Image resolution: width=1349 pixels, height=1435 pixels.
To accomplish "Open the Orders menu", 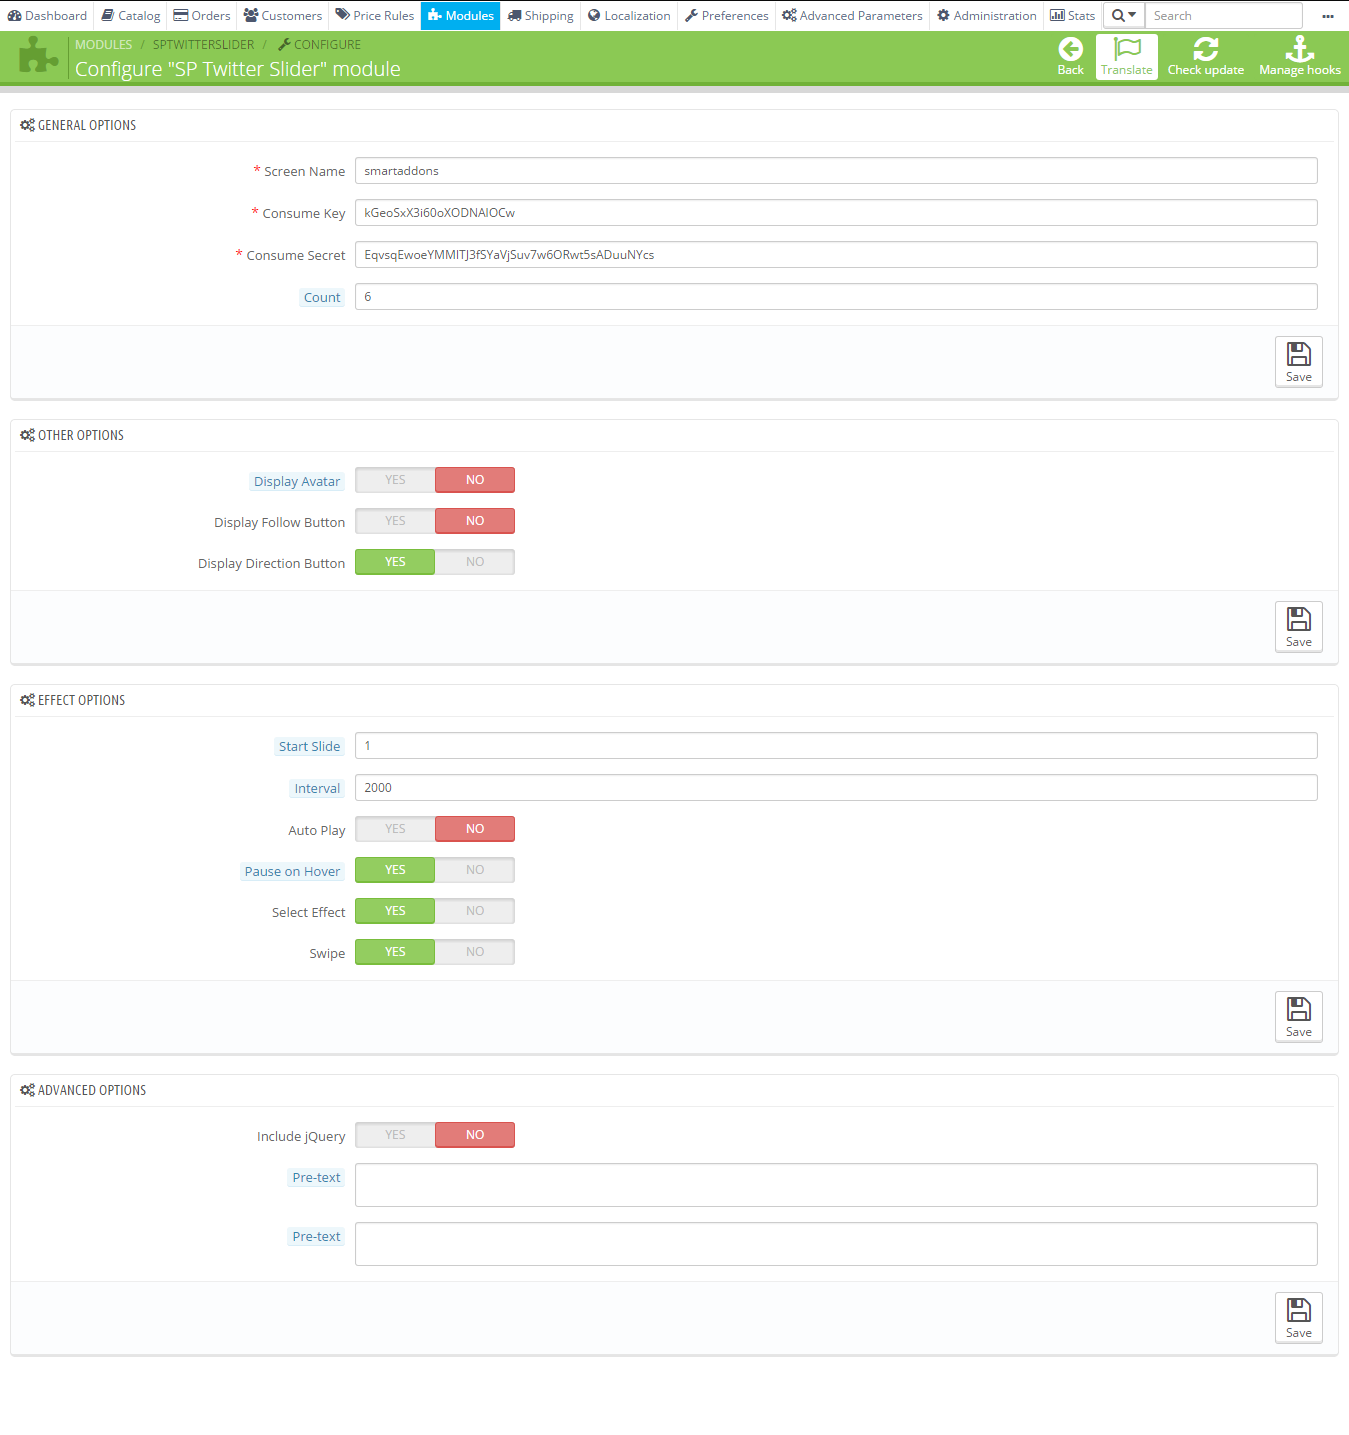I will click(202, 16).
